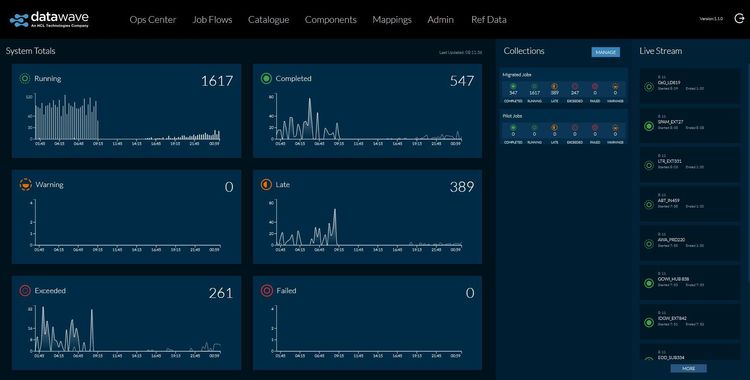Click the status icon of GIO_LD819 job
The image size is (750, 380).
point(649,87)
